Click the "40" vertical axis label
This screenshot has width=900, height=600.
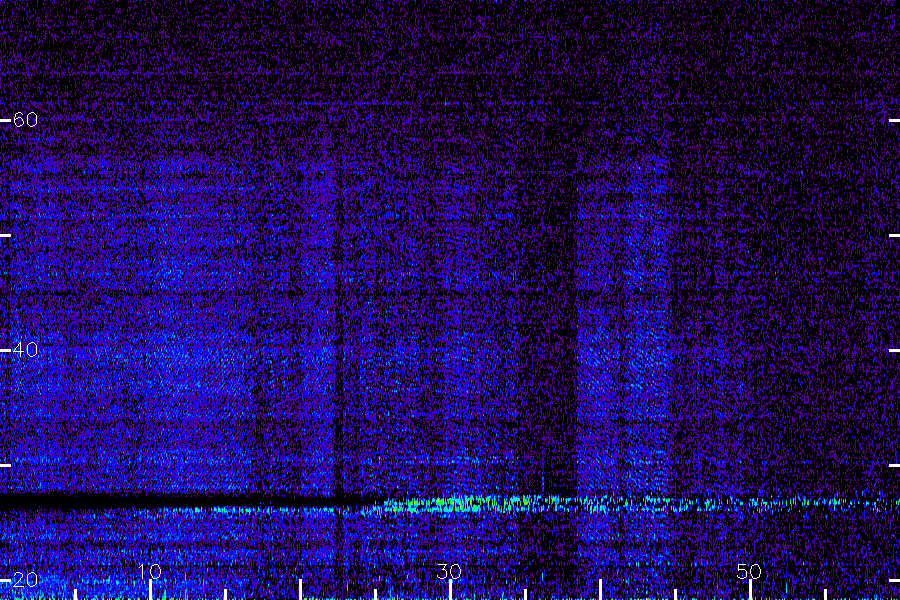pos(25,350)
